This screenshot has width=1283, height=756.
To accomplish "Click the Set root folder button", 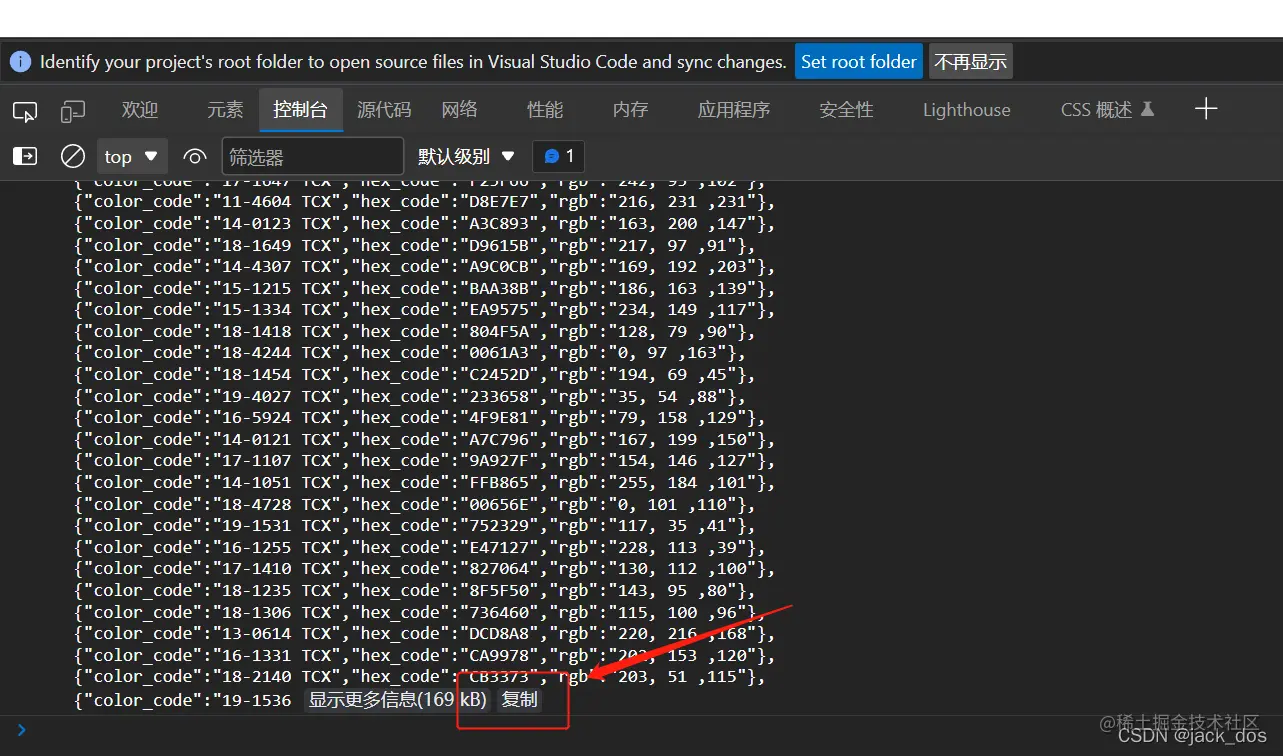I will pyautogui.click(x=859, y=62).
